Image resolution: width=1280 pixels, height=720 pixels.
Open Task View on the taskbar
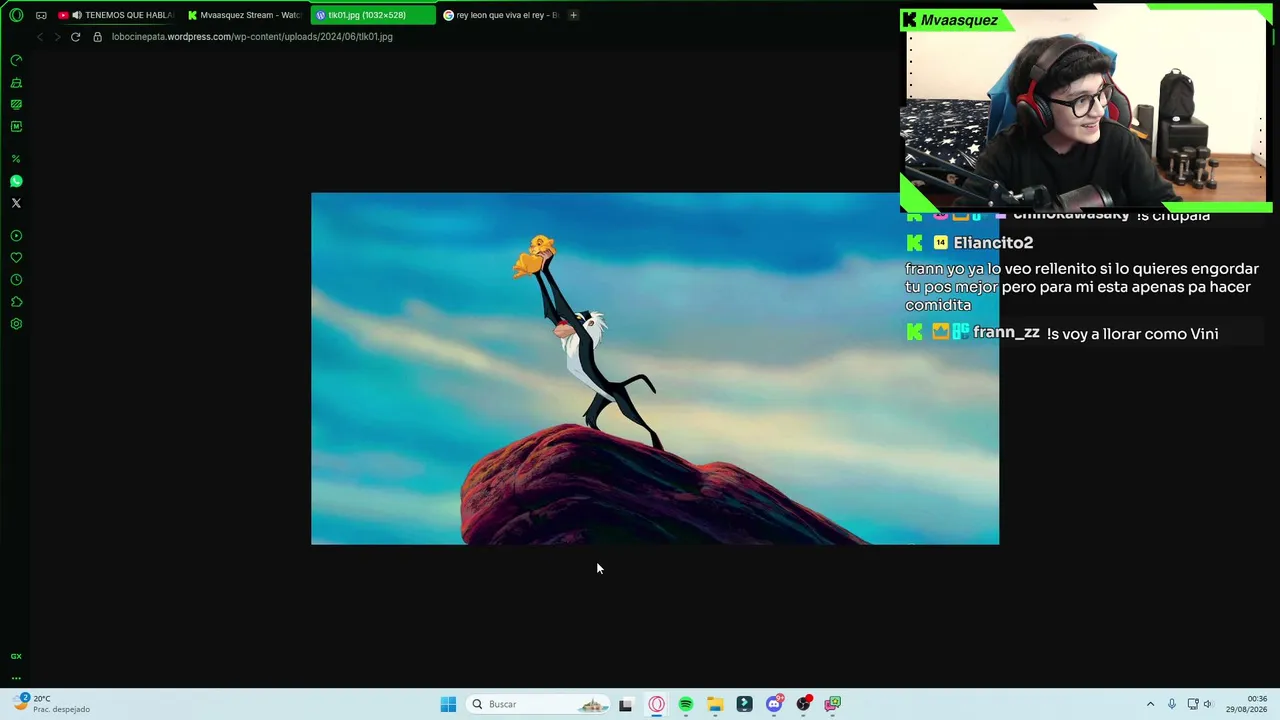coord(626,704)
